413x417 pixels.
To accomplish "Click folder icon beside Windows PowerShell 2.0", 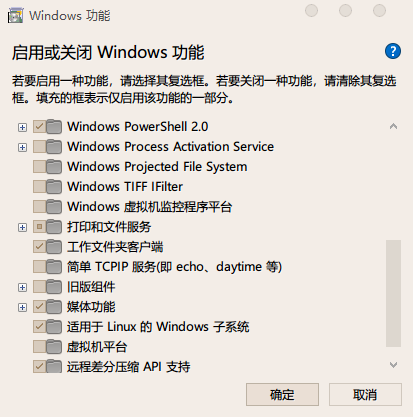I will (x=54, y=127).
